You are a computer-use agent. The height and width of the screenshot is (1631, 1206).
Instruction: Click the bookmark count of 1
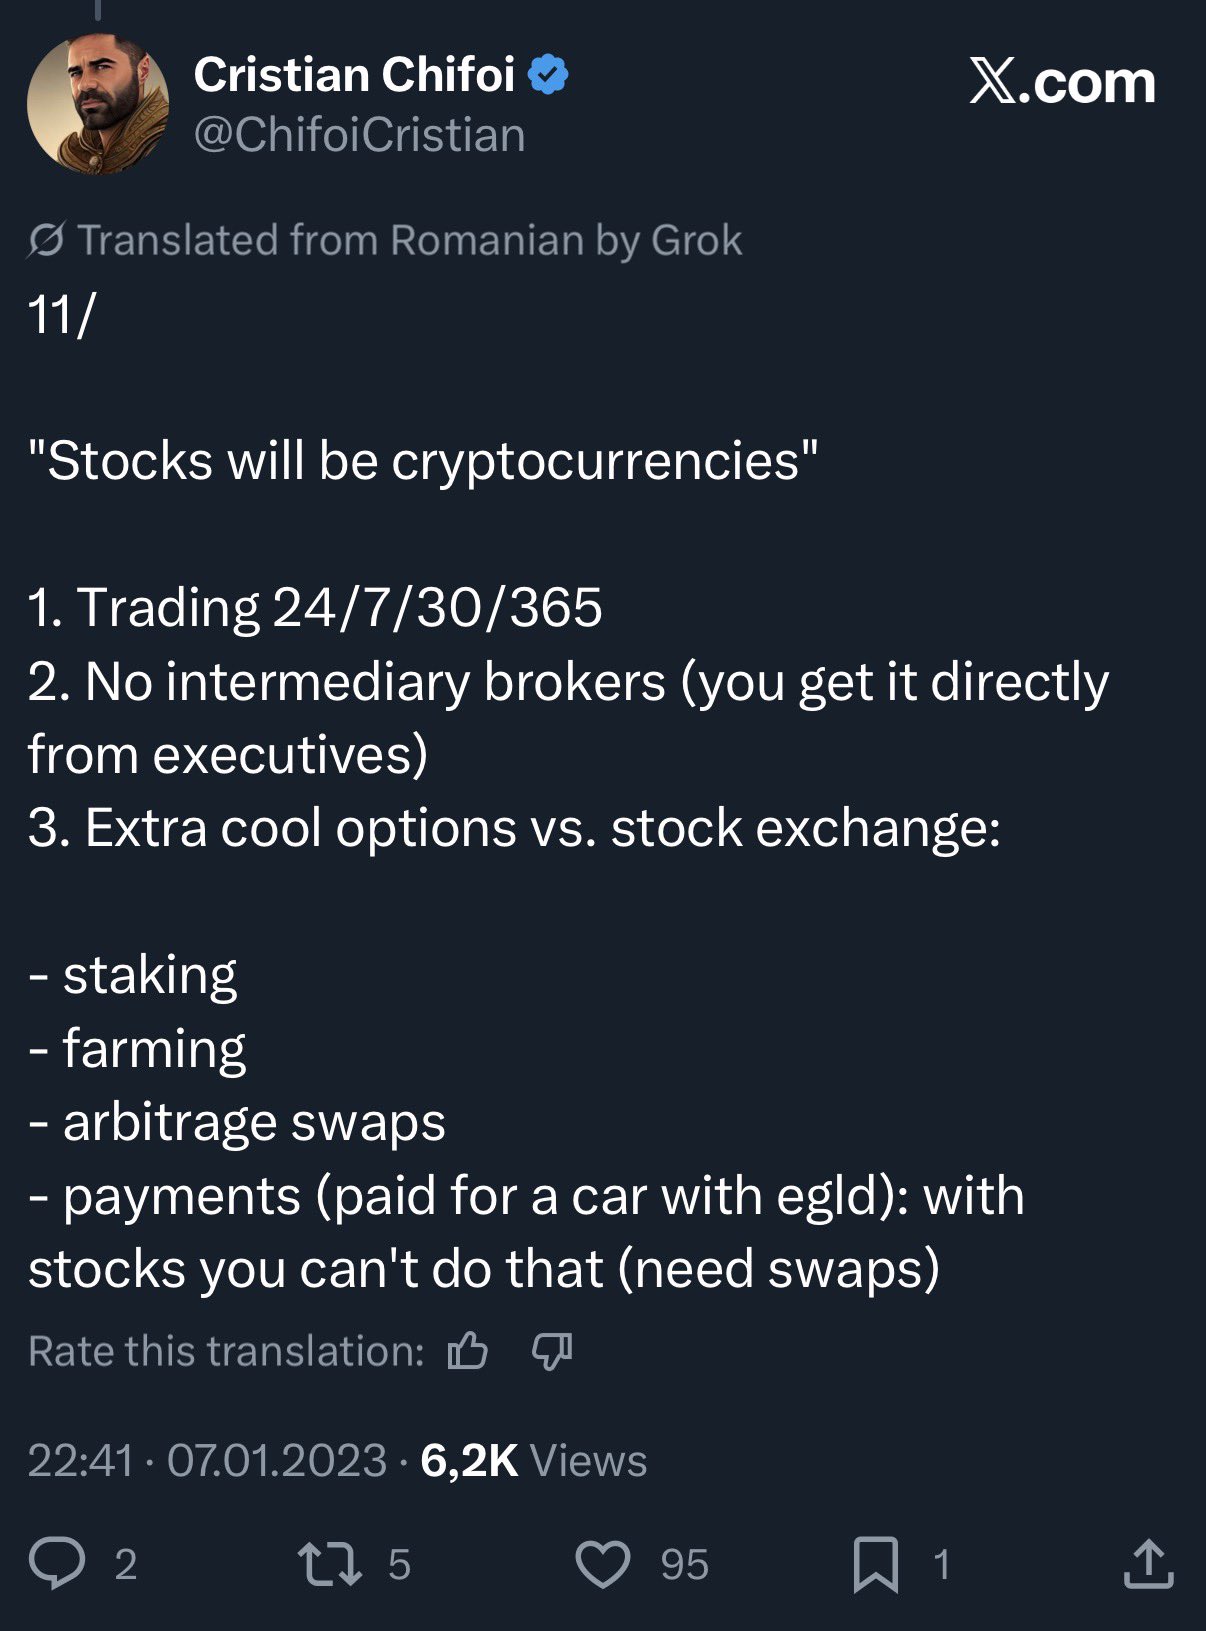941,1564
